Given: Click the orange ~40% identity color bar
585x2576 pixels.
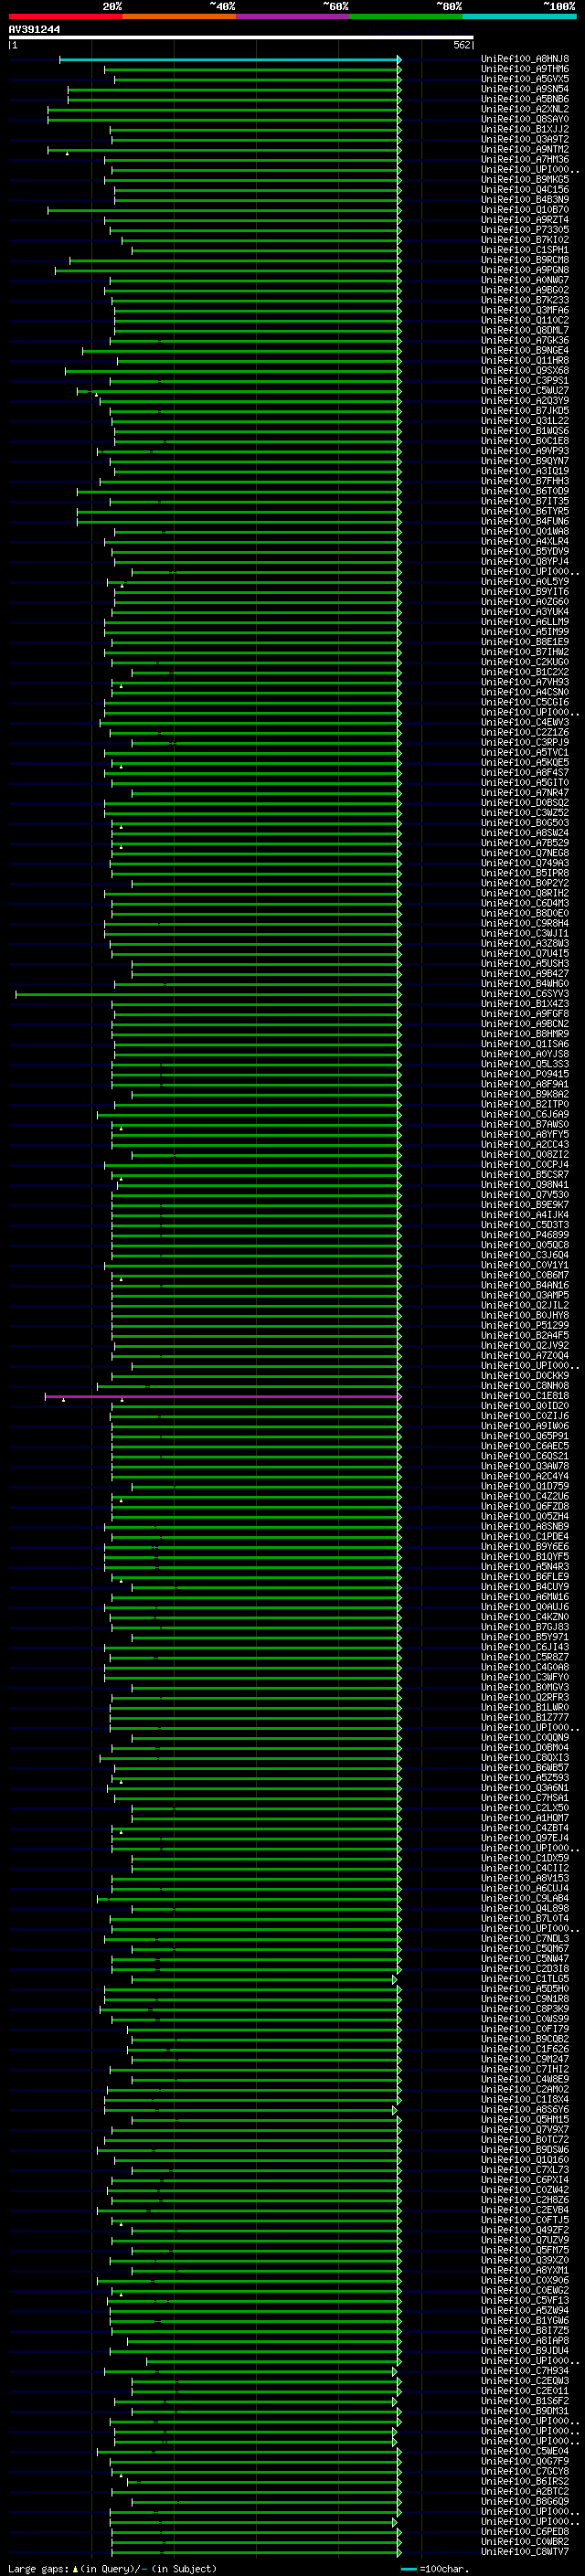Looking at the screenshot, I should 179,16.
